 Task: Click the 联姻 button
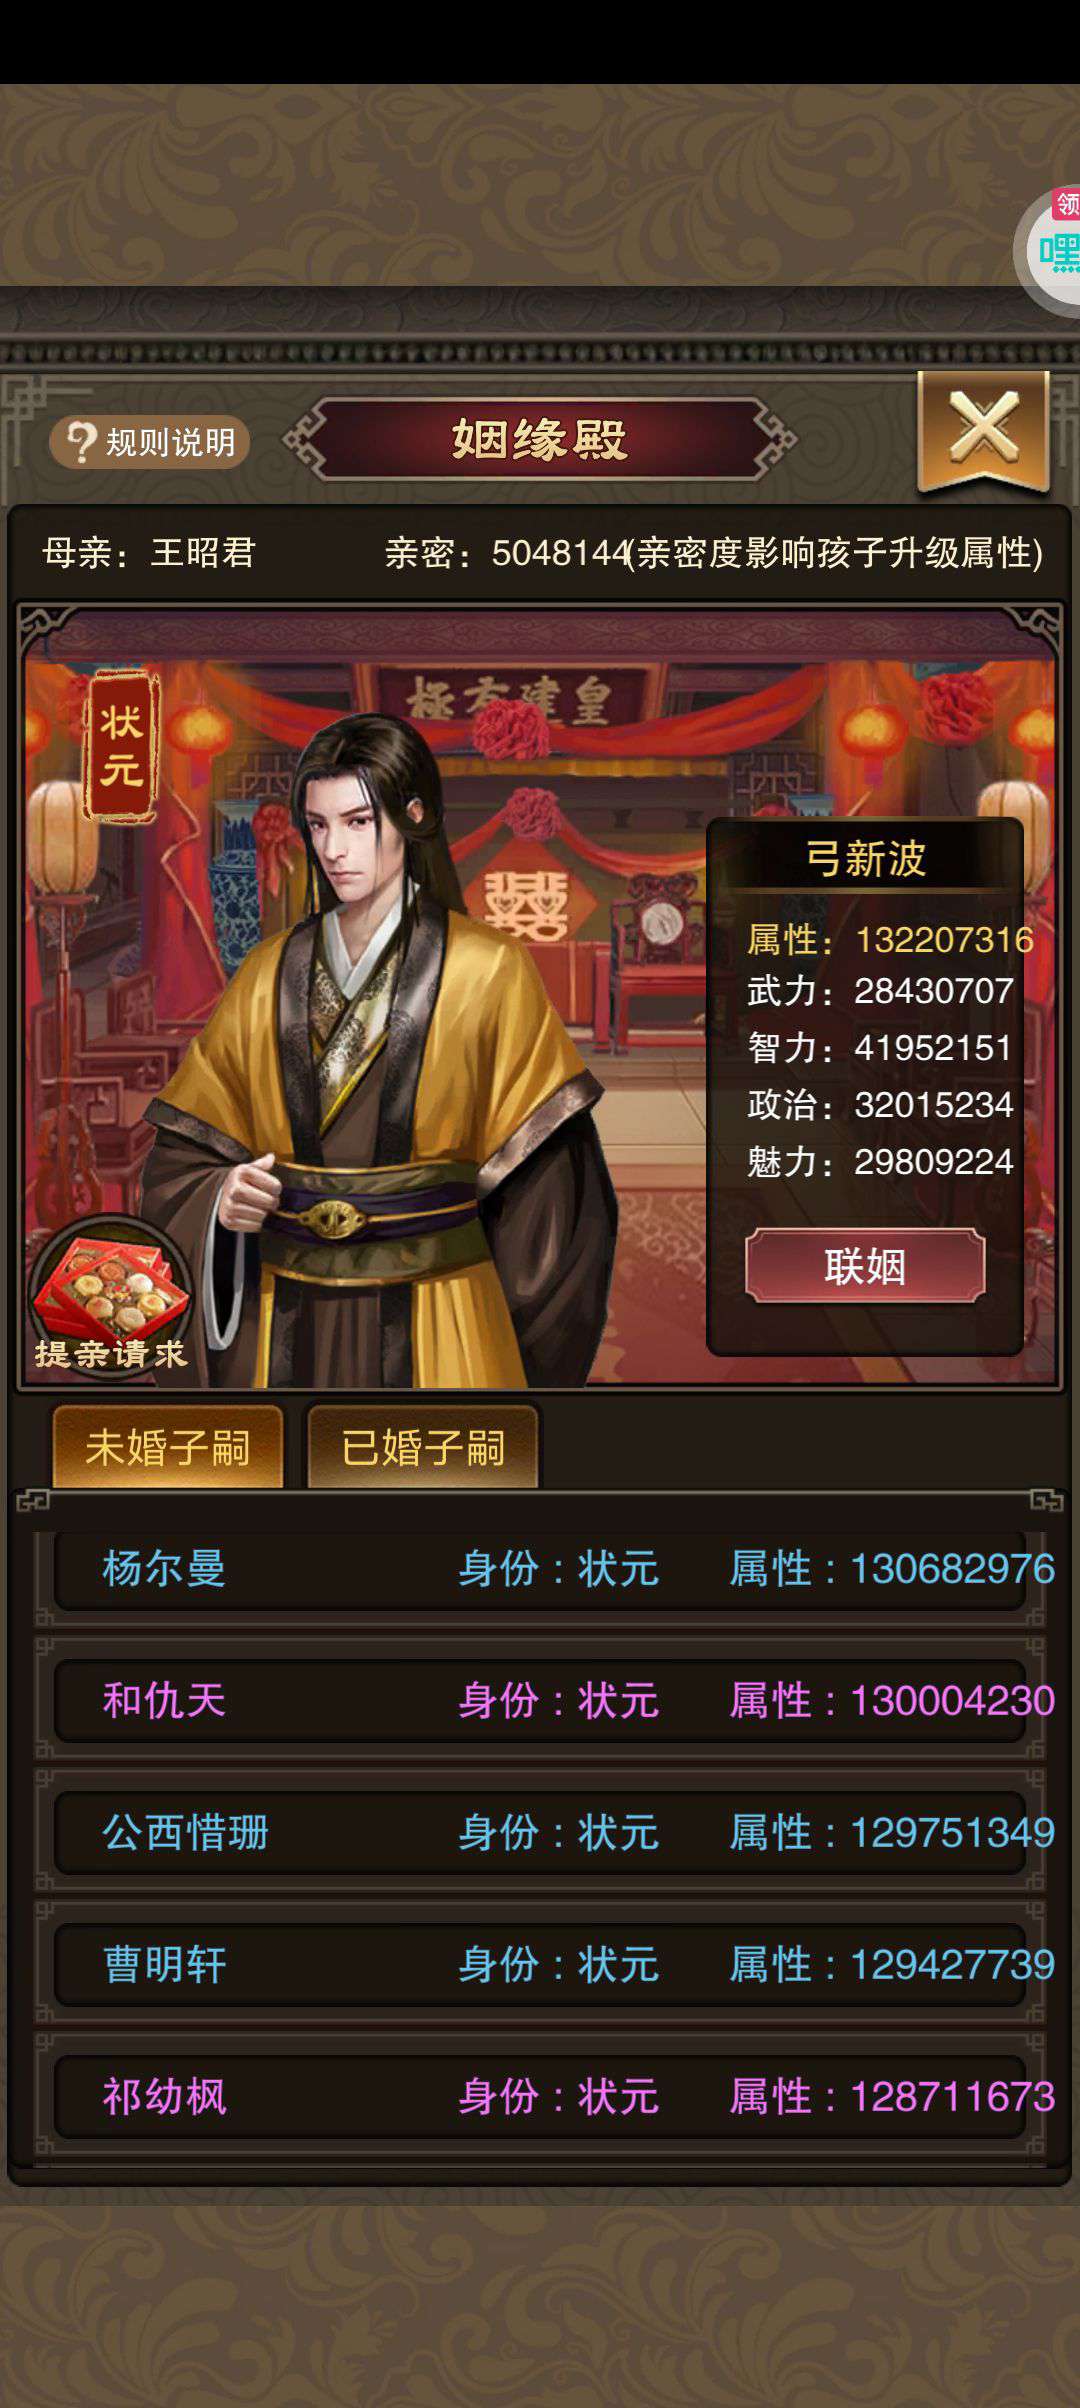coord(865,1266)
